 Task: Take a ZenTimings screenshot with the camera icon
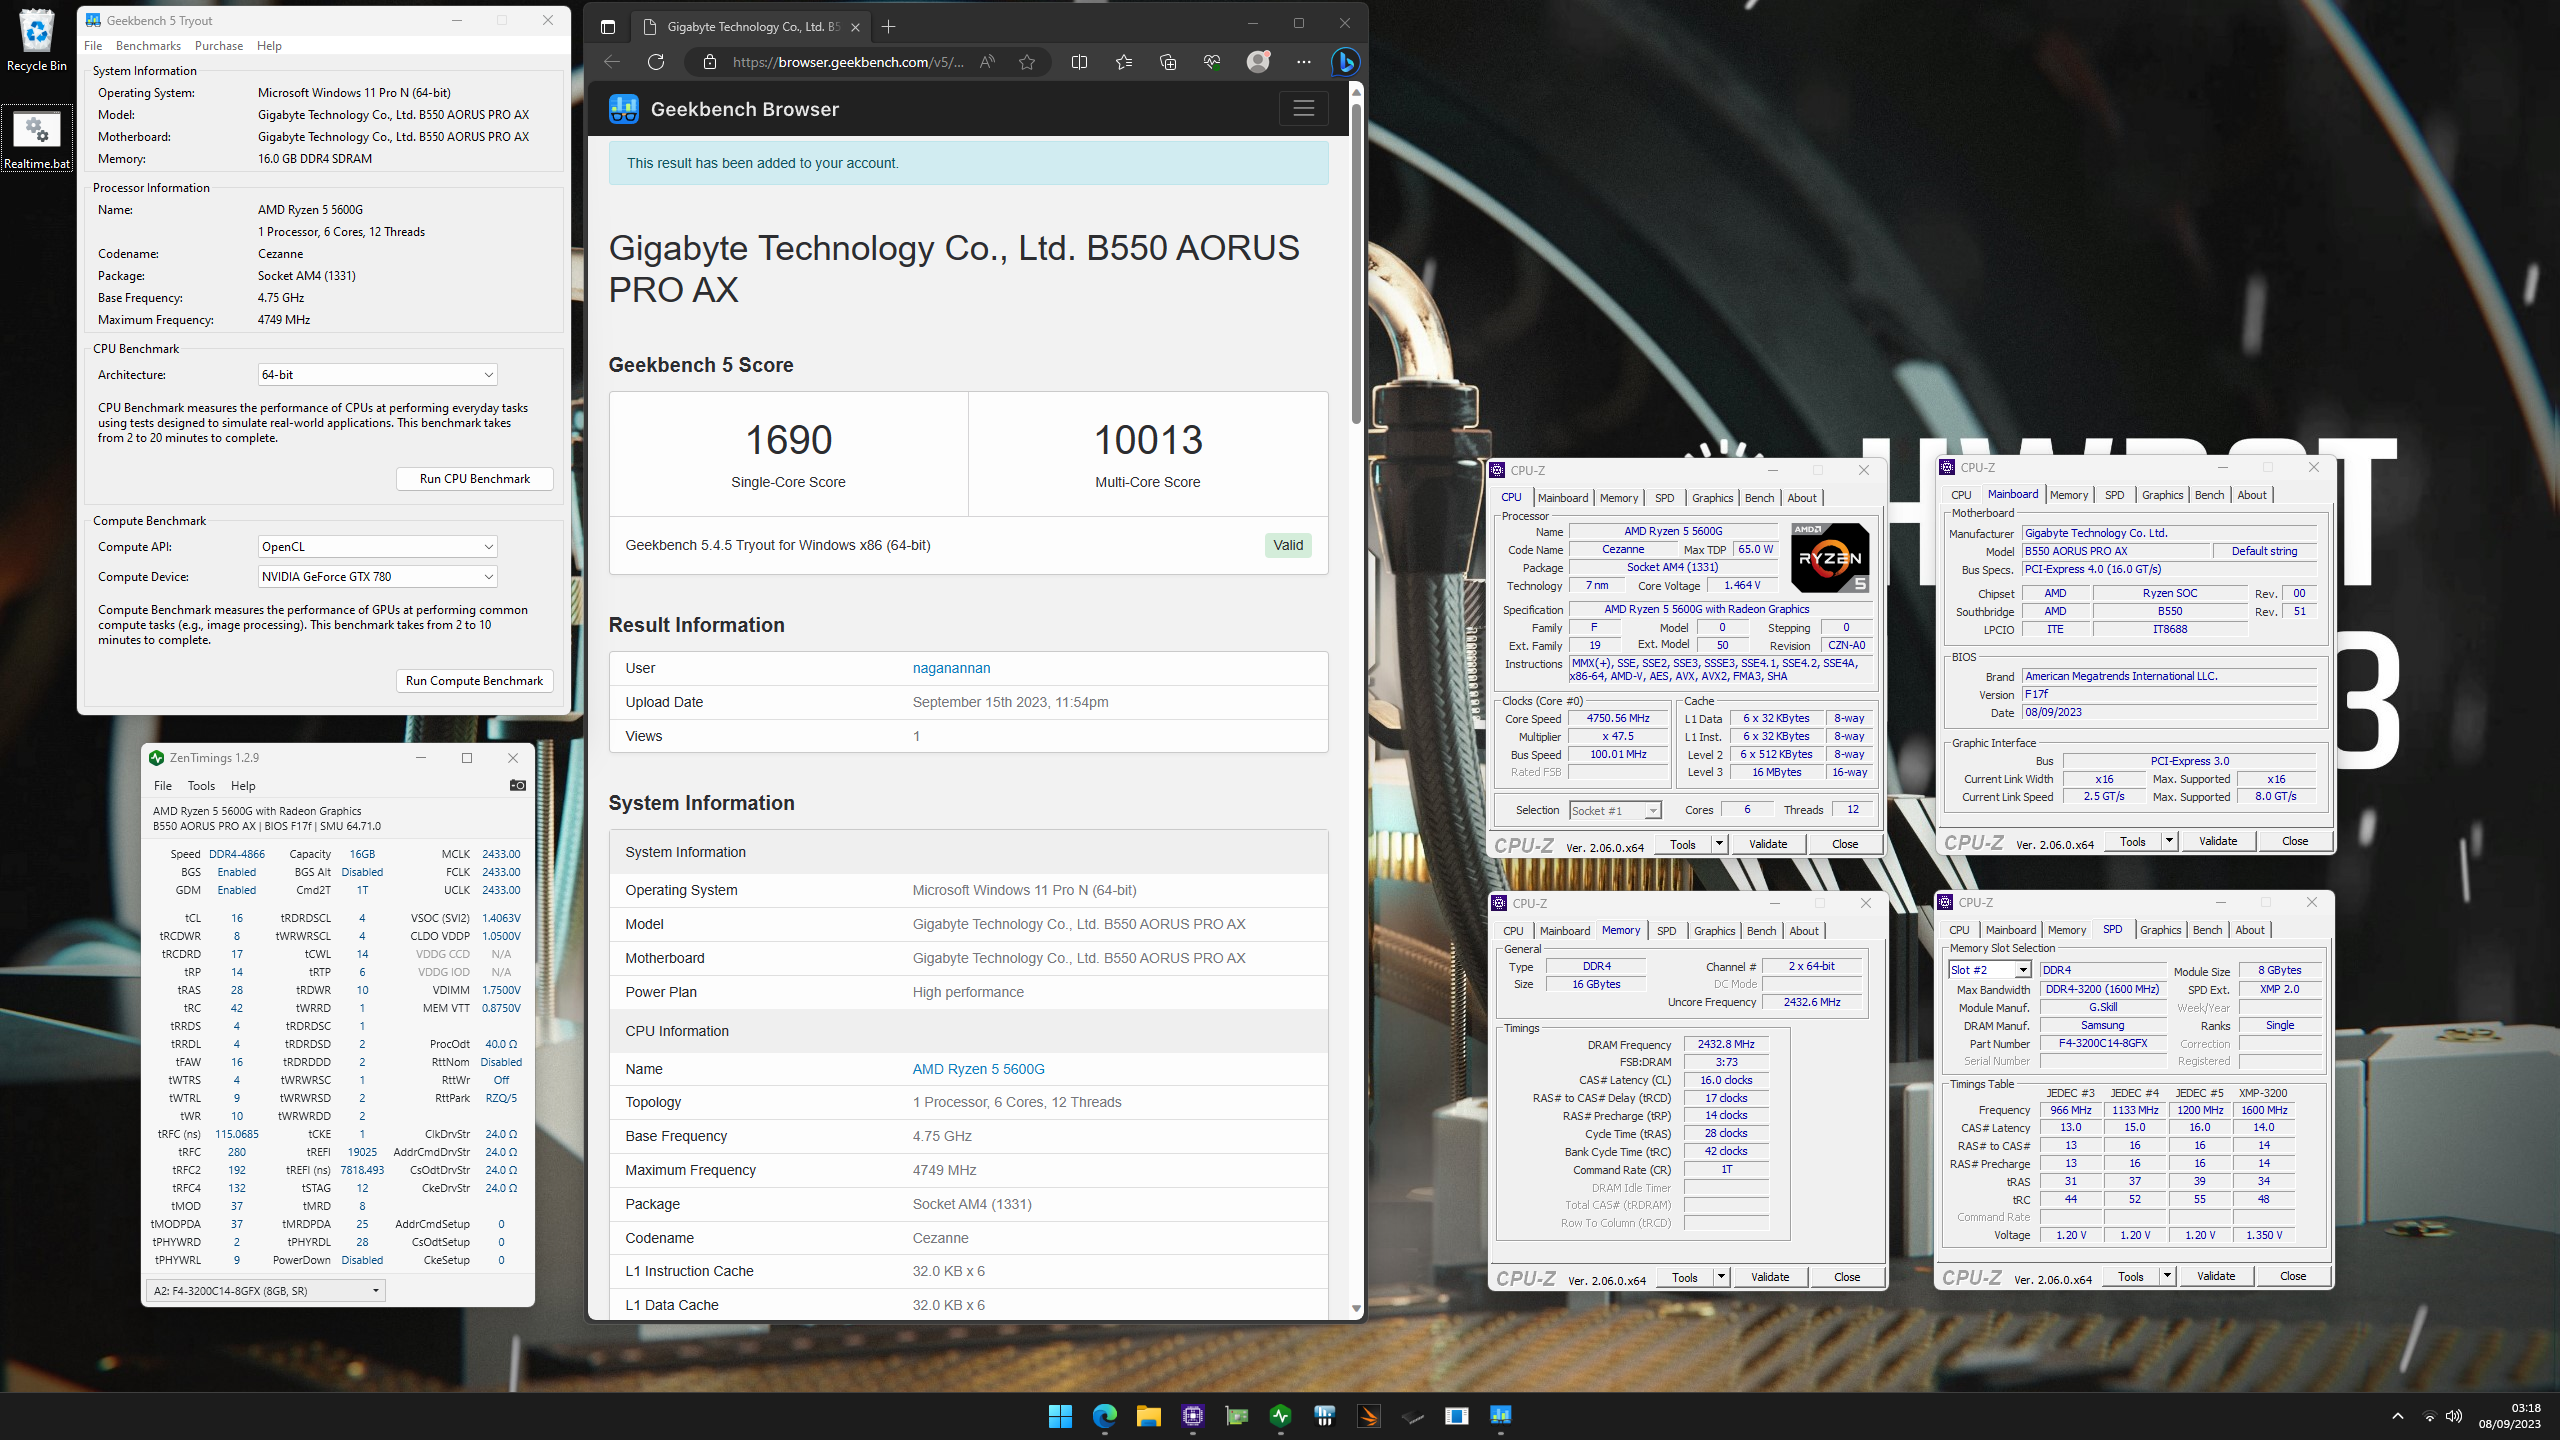click(x=517, y=786)
